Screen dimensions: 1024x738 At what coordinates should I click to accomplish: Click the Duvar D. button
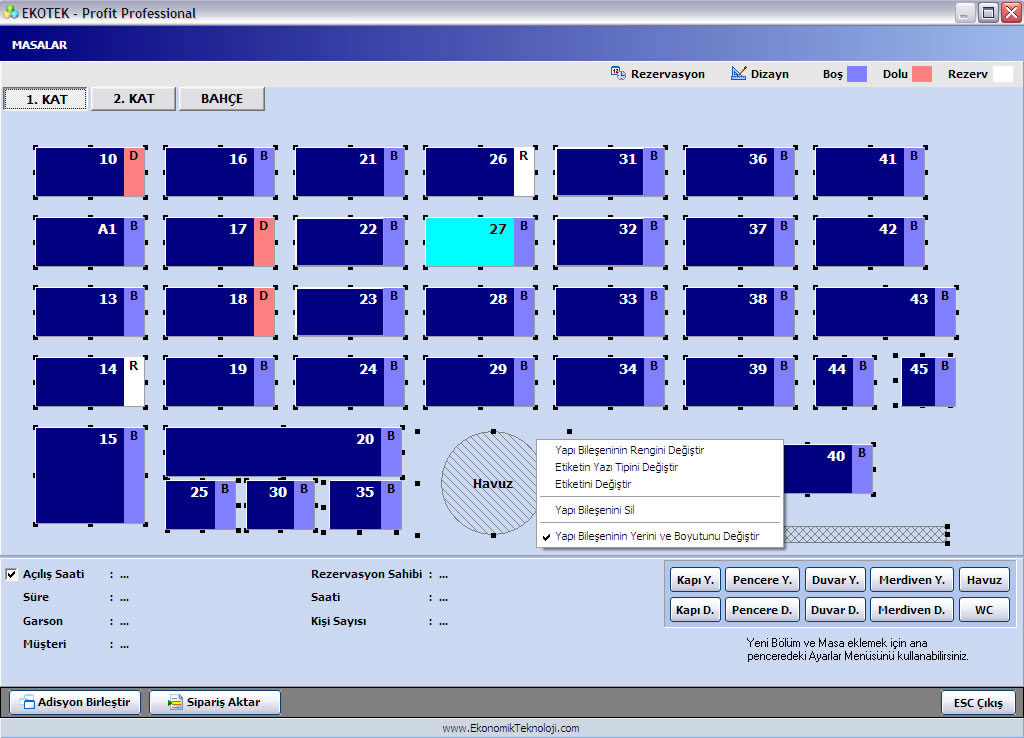(x=835, y=610)
